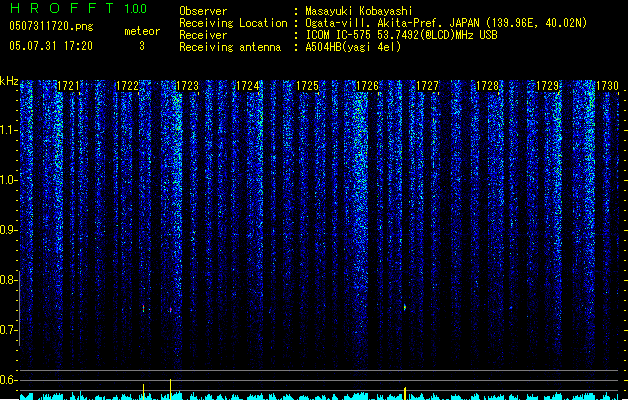Click the Observer name Masayuki Kobayashi
Viewport: 629px width, 400px height.
coord(359,11)
